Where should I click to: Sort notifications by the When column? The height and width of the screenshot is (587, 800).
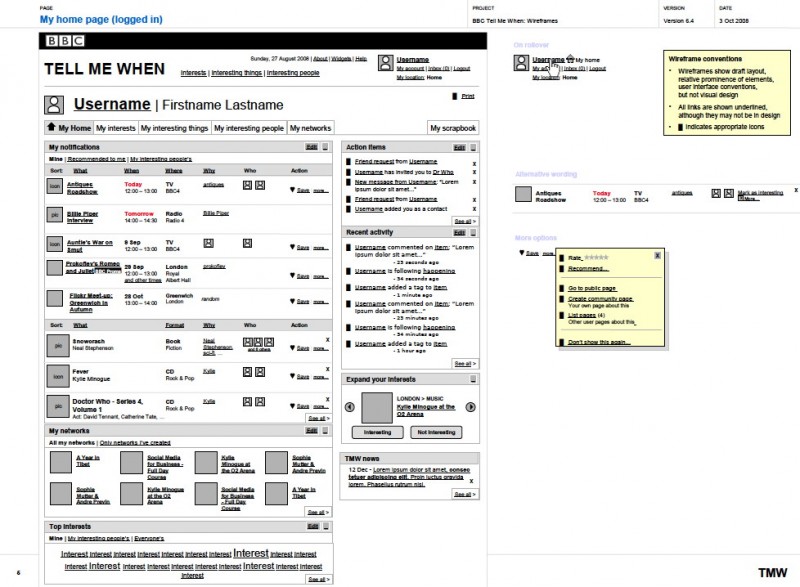click(x=132, y=170)
